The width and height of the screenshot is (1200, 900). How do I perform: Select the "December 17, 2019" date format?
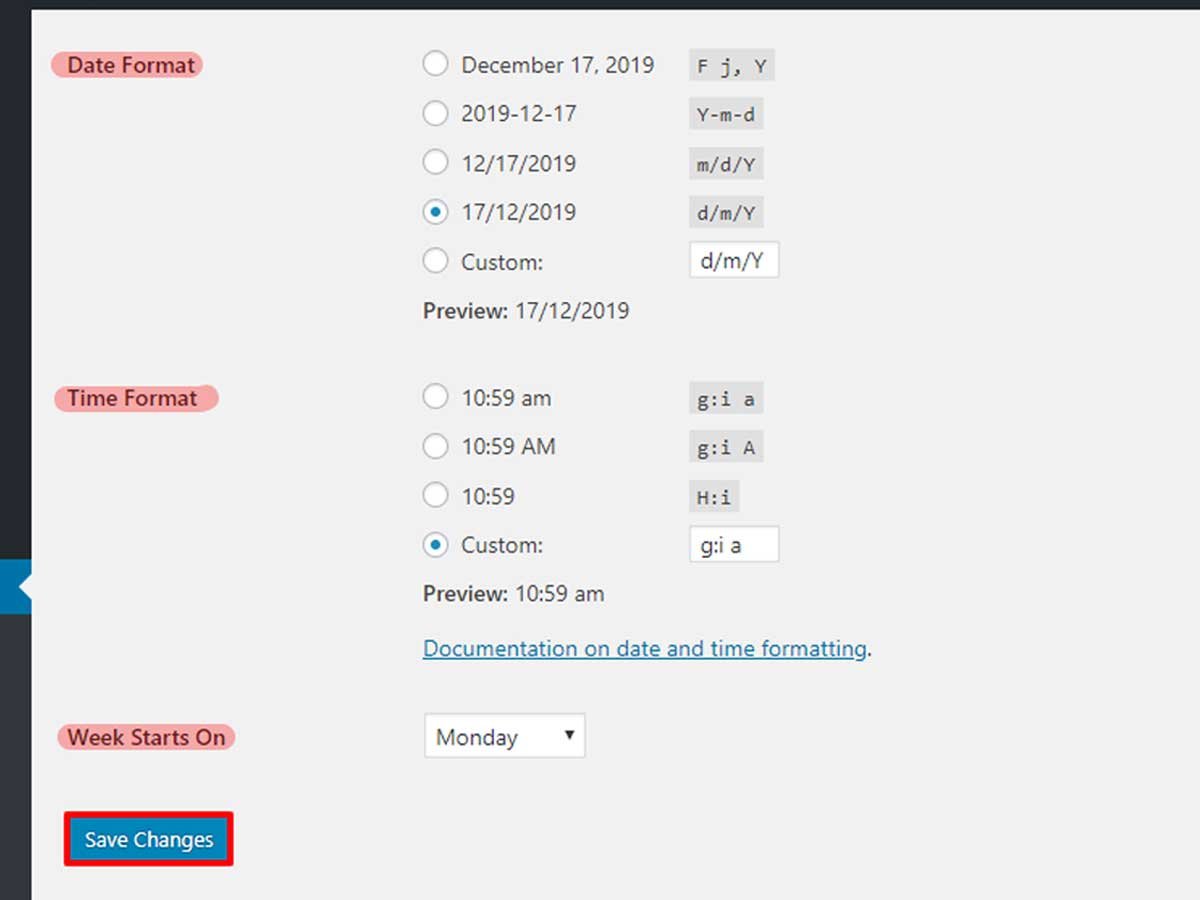(435, 63)
